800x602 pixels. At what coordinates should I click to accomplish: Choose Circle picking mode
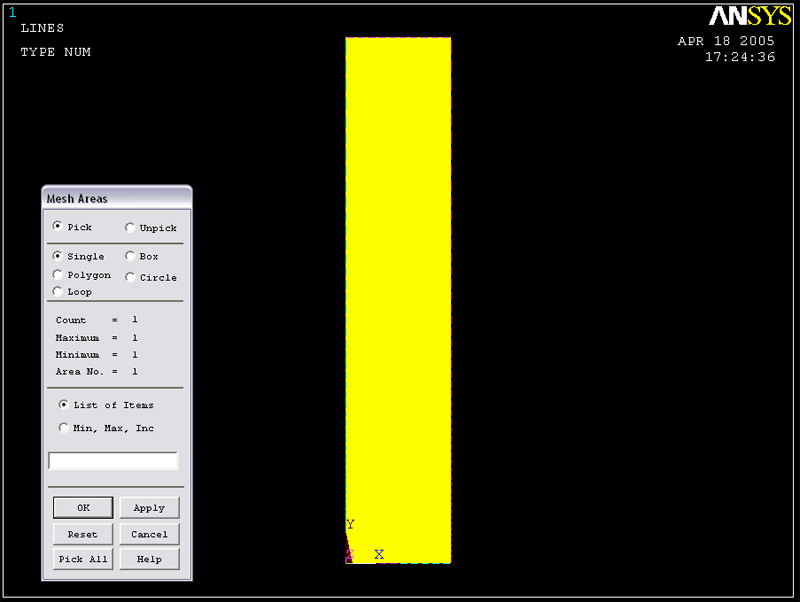point(130,277)
